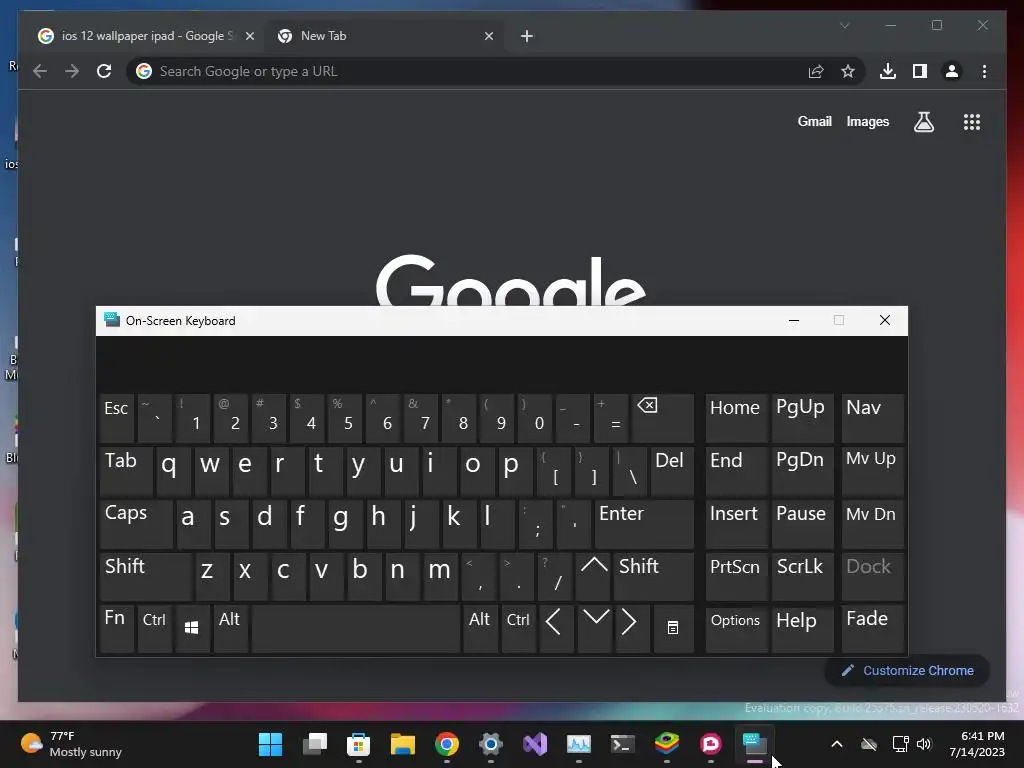Select the New Tab tab

tap(382, 36)
